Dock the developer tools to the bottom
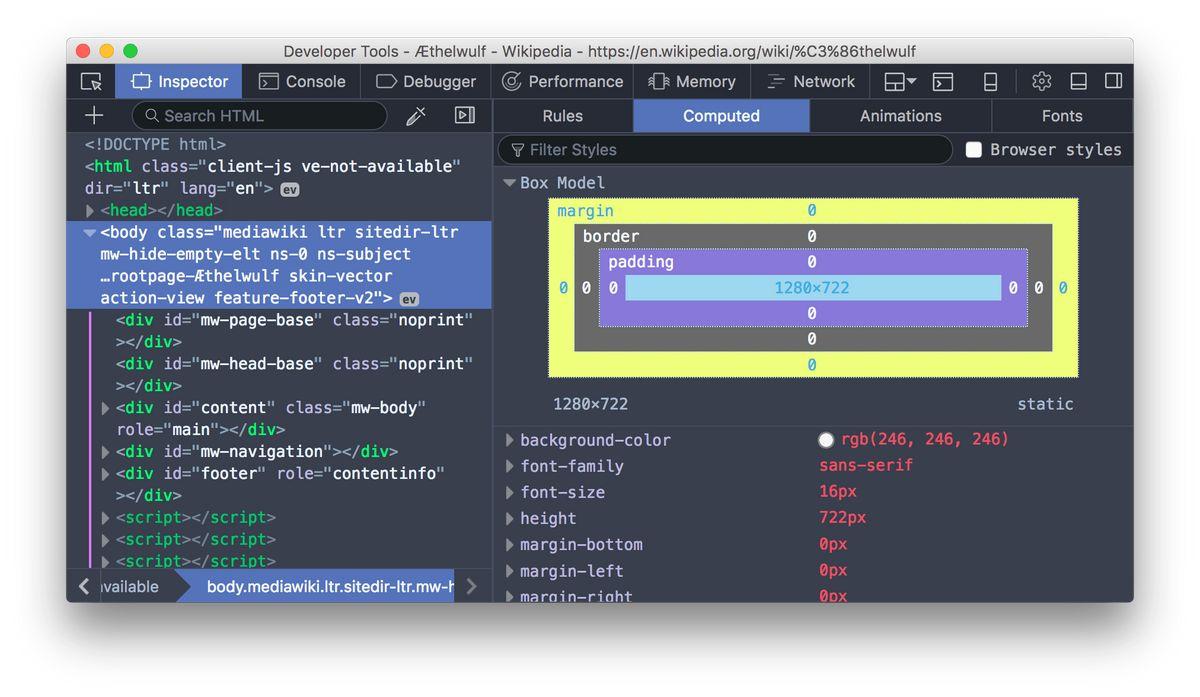 coord(1078,82)
